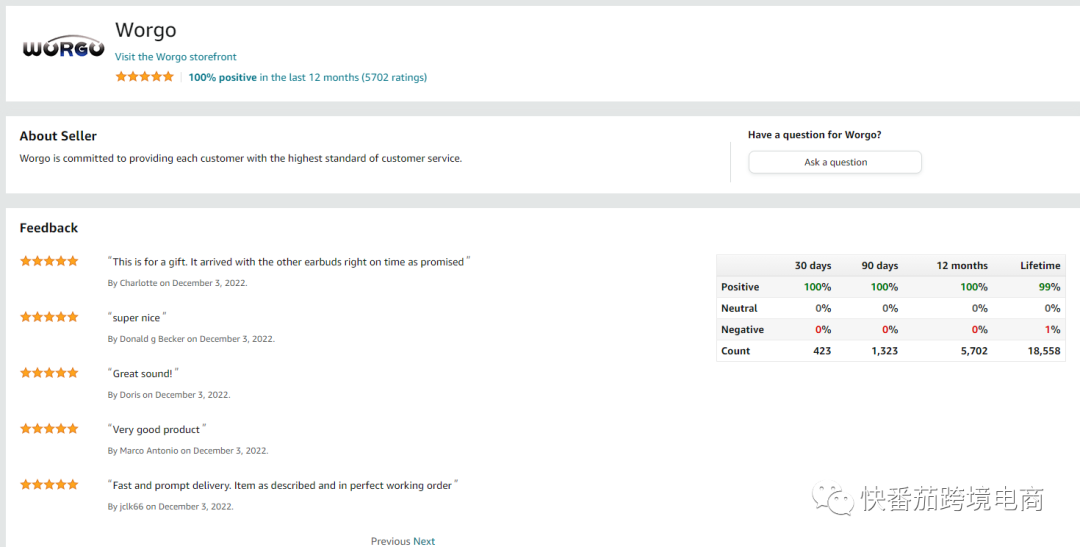1080x547 pixels.
Task: Click the 'super nice' review text
Action: [137, 318]
